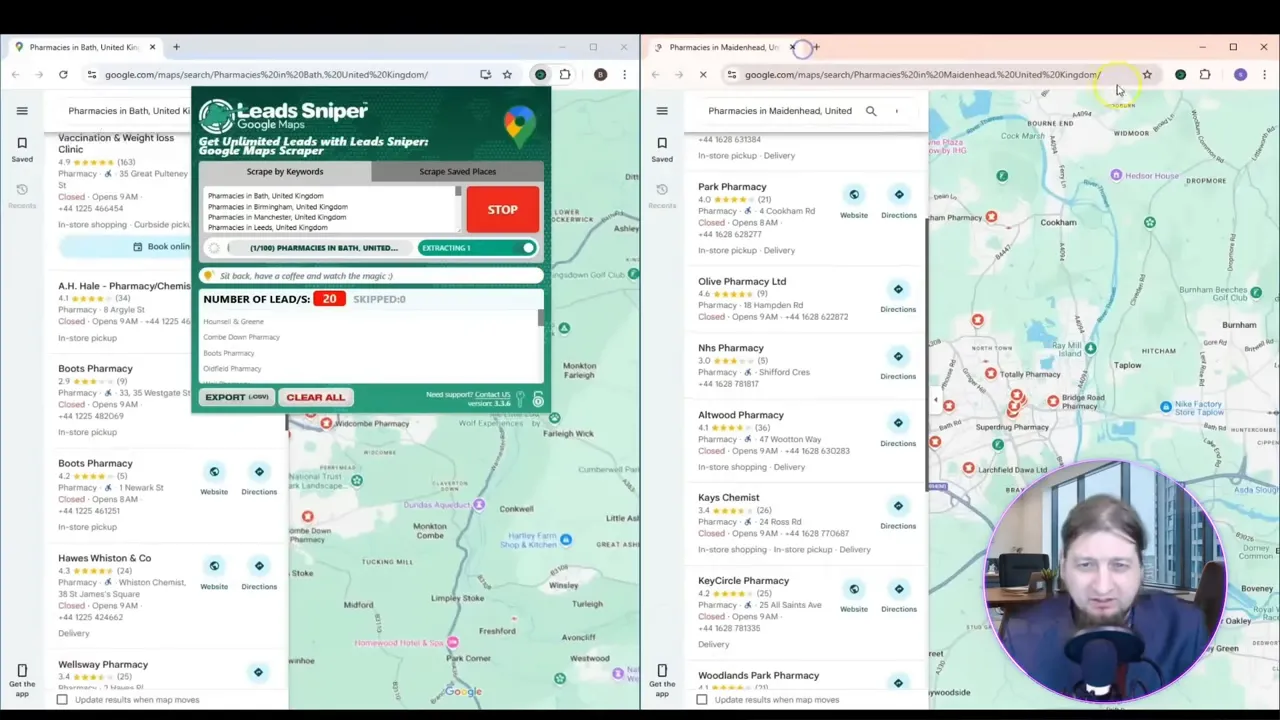Image resolution: width=1280 pixels, height=720 pixels.
Task: Click the search icon in the Maidenhead search box
Action: (x=871, y=111)
